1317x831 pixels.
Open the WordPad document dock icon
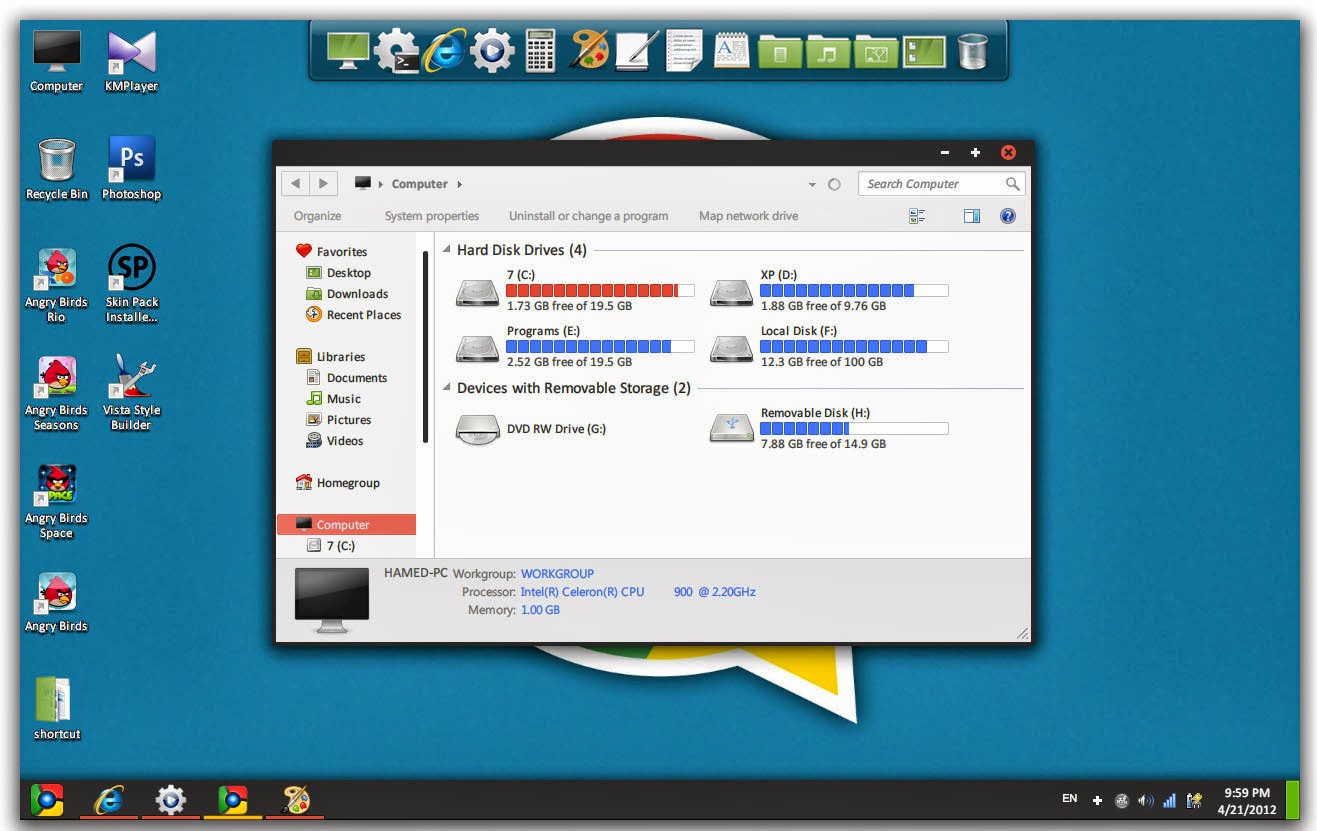click(732, 50)
